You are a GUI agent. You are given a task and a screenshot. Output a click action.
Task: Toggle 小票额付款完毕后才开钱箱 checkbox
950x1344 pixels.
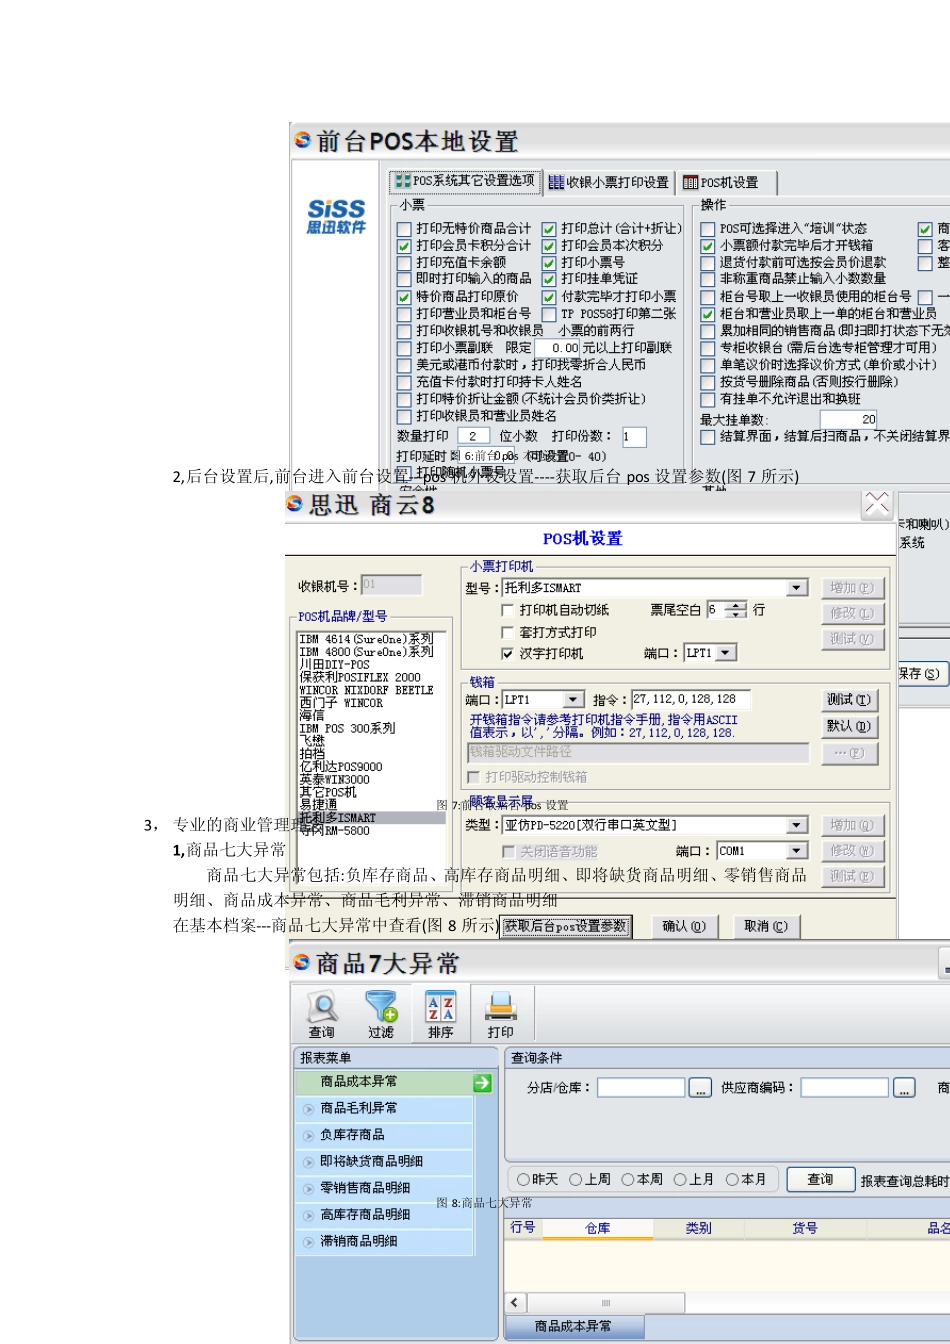(708, 246)
